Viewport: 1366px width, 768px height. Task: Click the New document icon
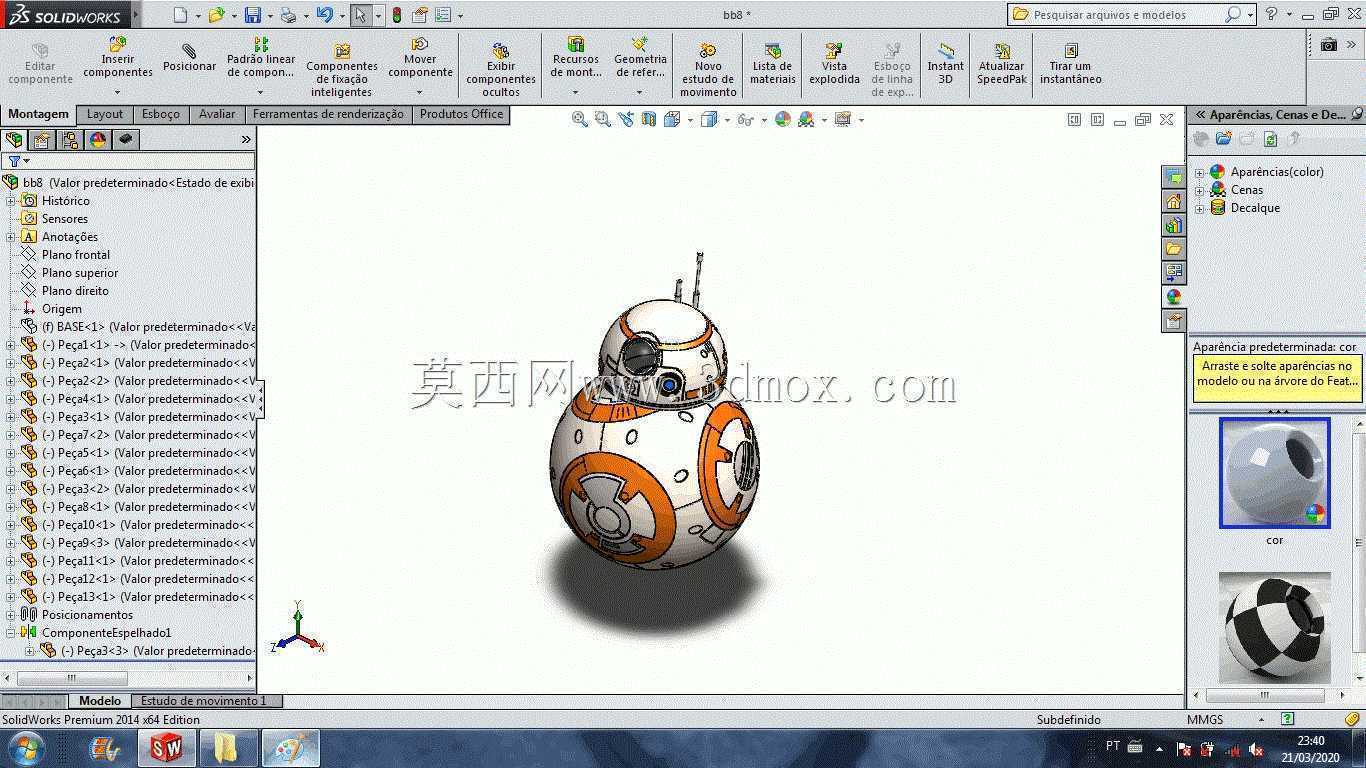pos(180,15)
